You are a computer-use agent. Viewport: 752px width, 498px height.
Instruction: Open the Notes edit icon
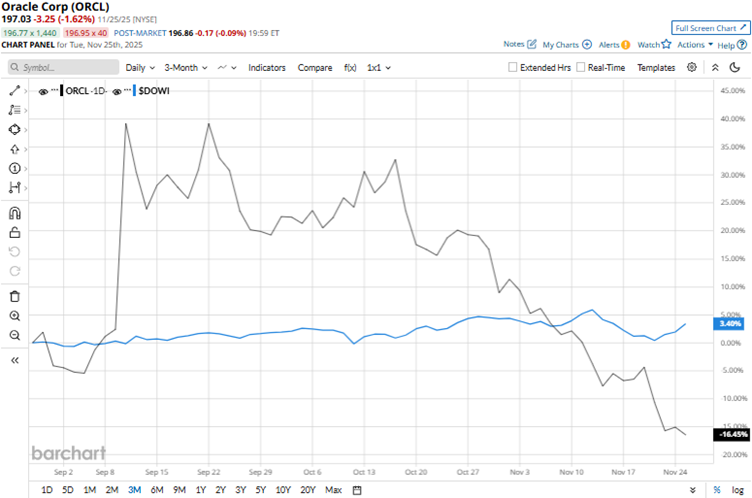531,44
